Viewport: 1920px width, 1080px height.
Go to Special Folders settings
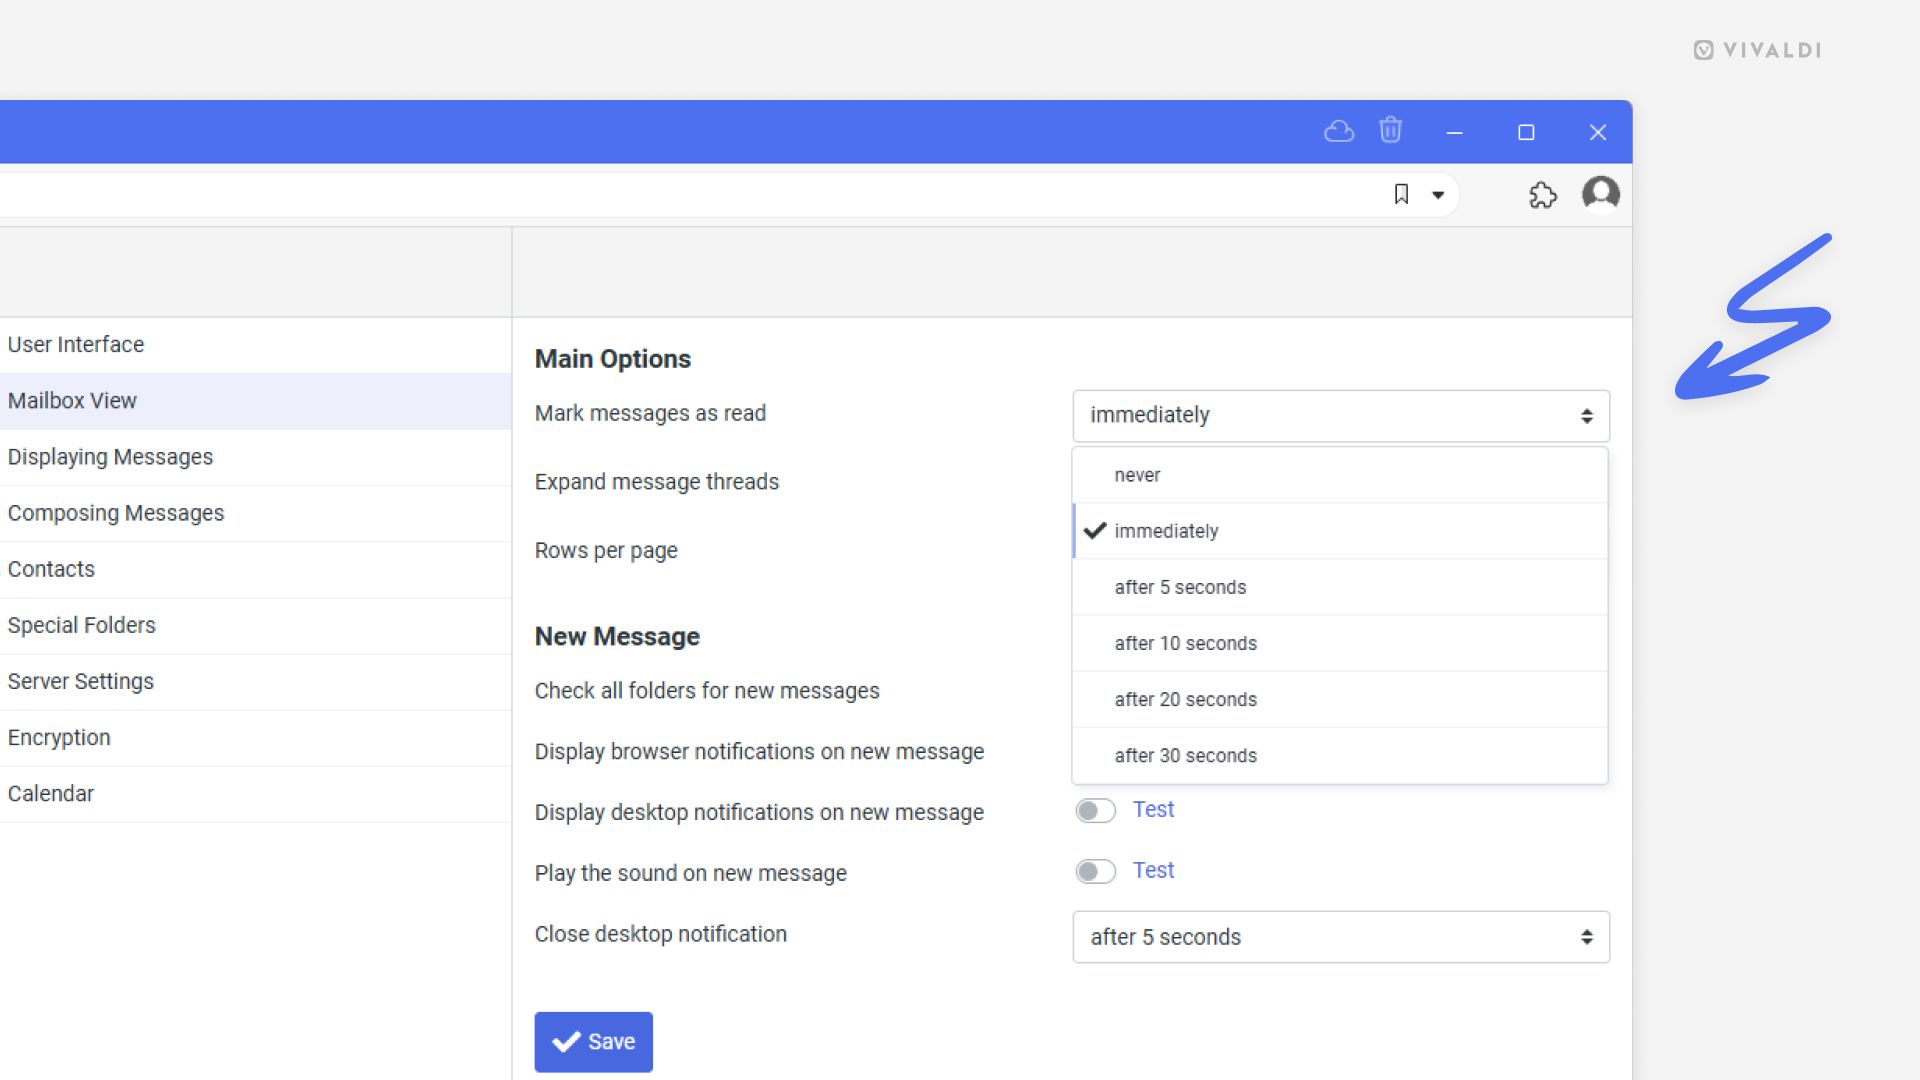pos(255,625)
